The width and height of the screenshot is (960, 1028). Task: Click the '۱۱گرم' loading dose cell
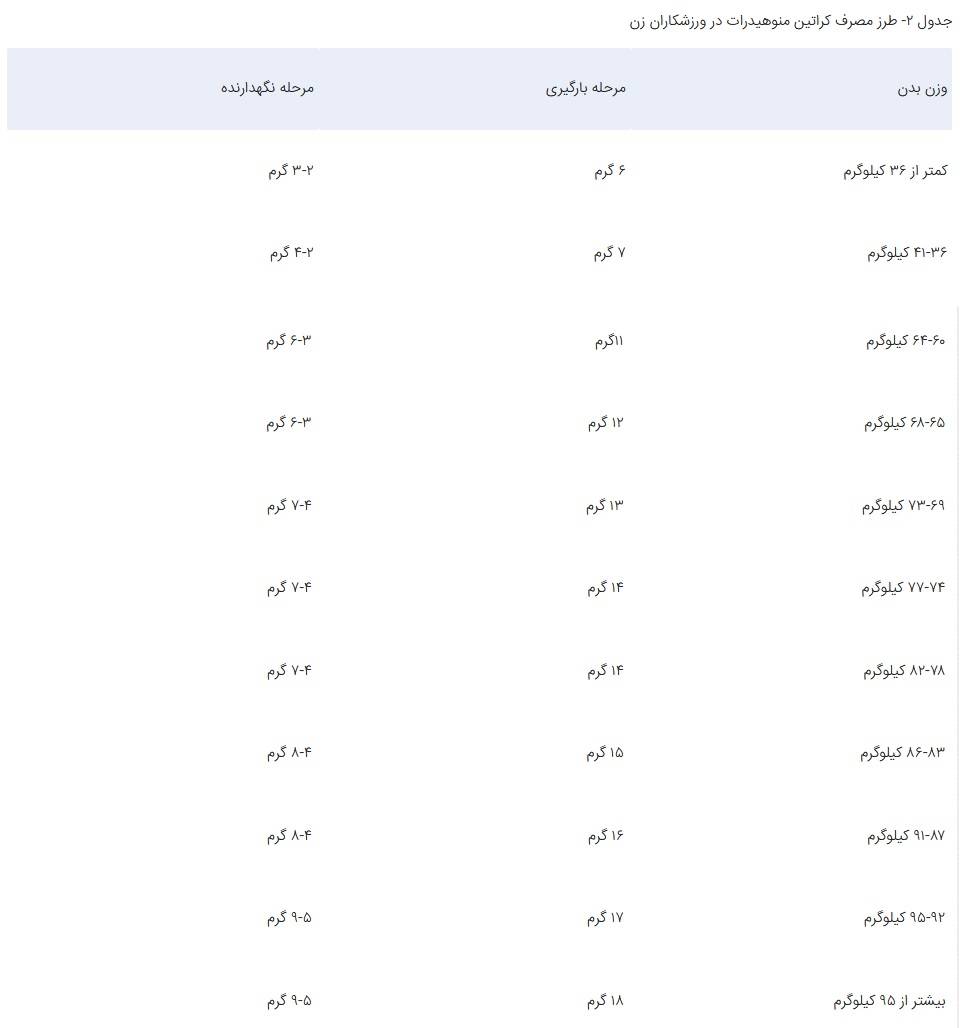pos(609,341)
